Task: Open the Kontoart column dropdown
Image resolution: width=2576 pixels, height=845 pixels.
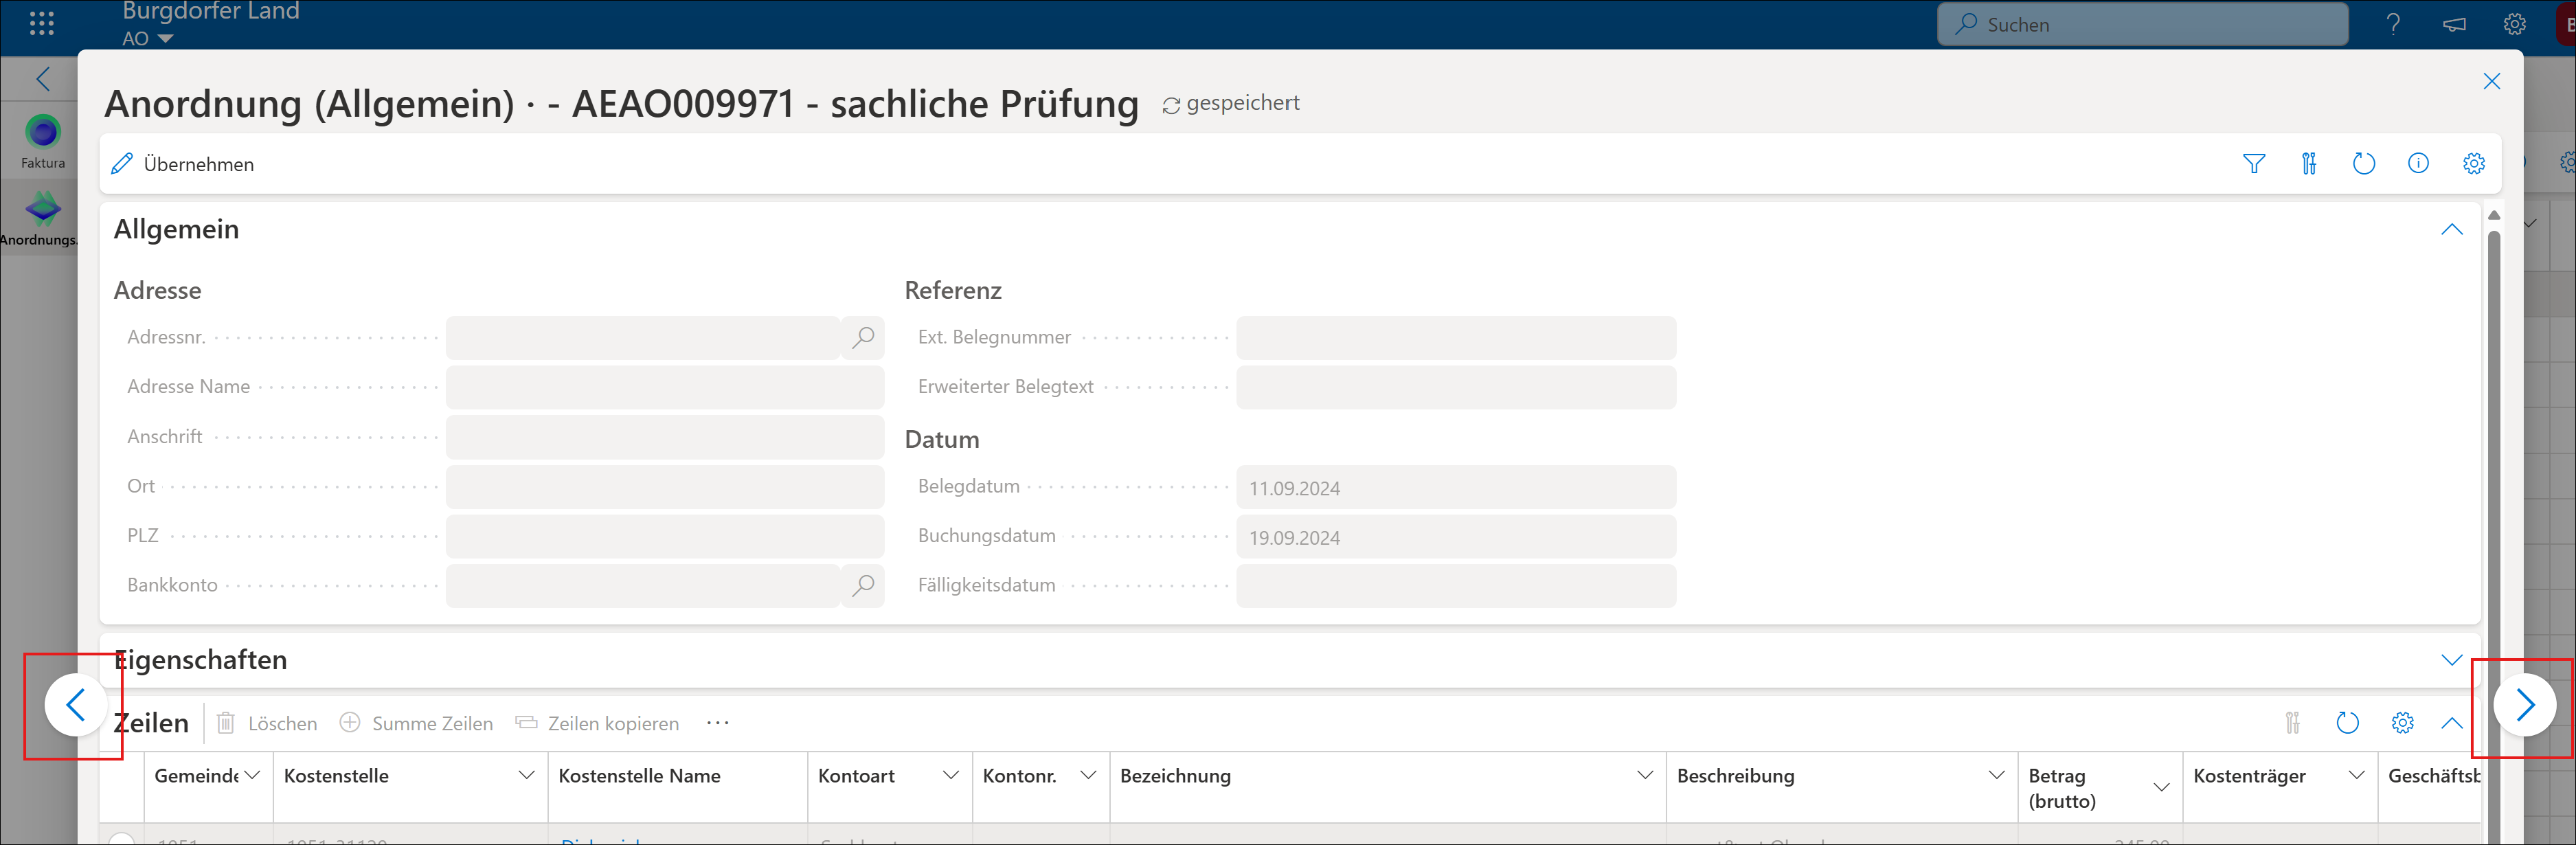Action: (x=950, y=776)
